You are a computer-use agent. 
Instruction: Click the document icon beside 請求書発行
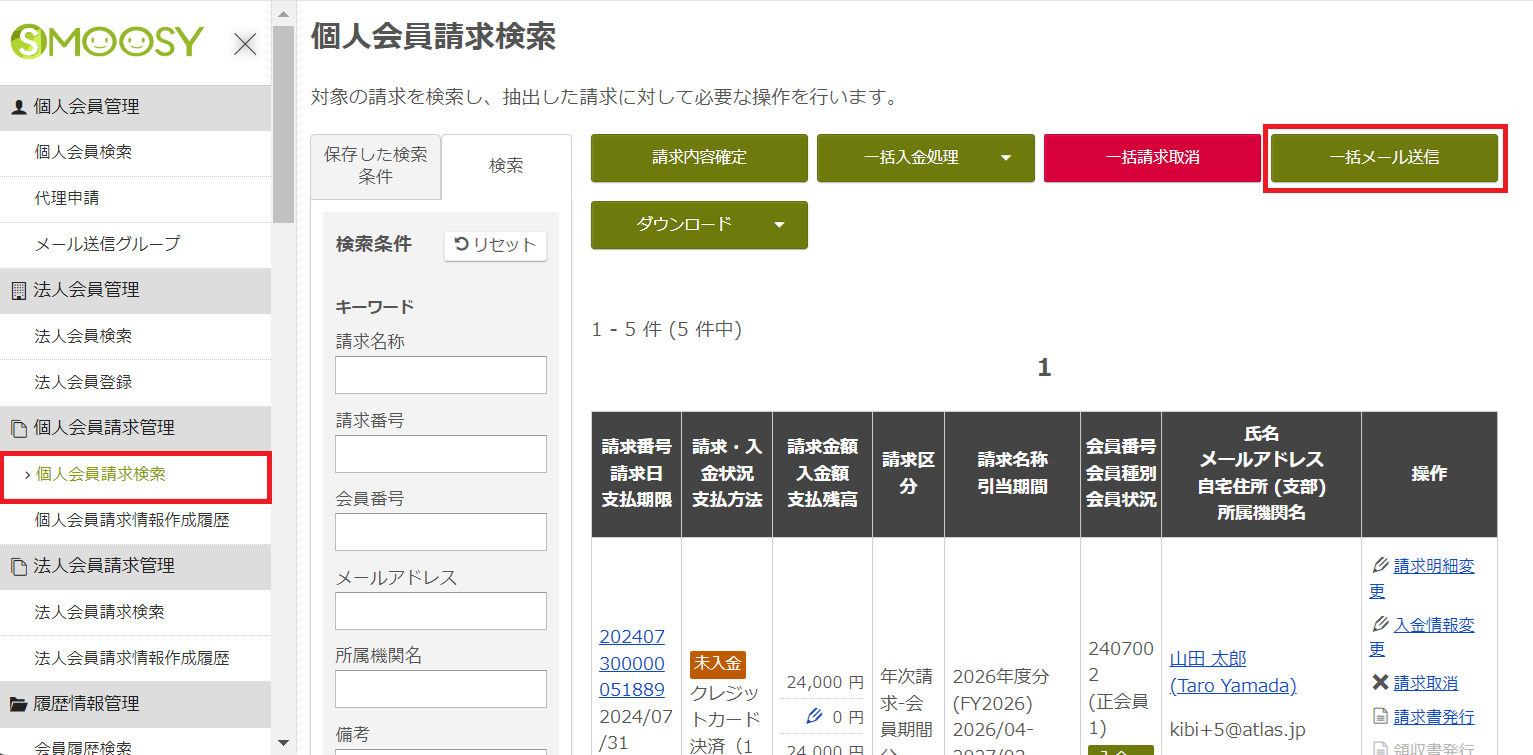[x=1379, y=714]
